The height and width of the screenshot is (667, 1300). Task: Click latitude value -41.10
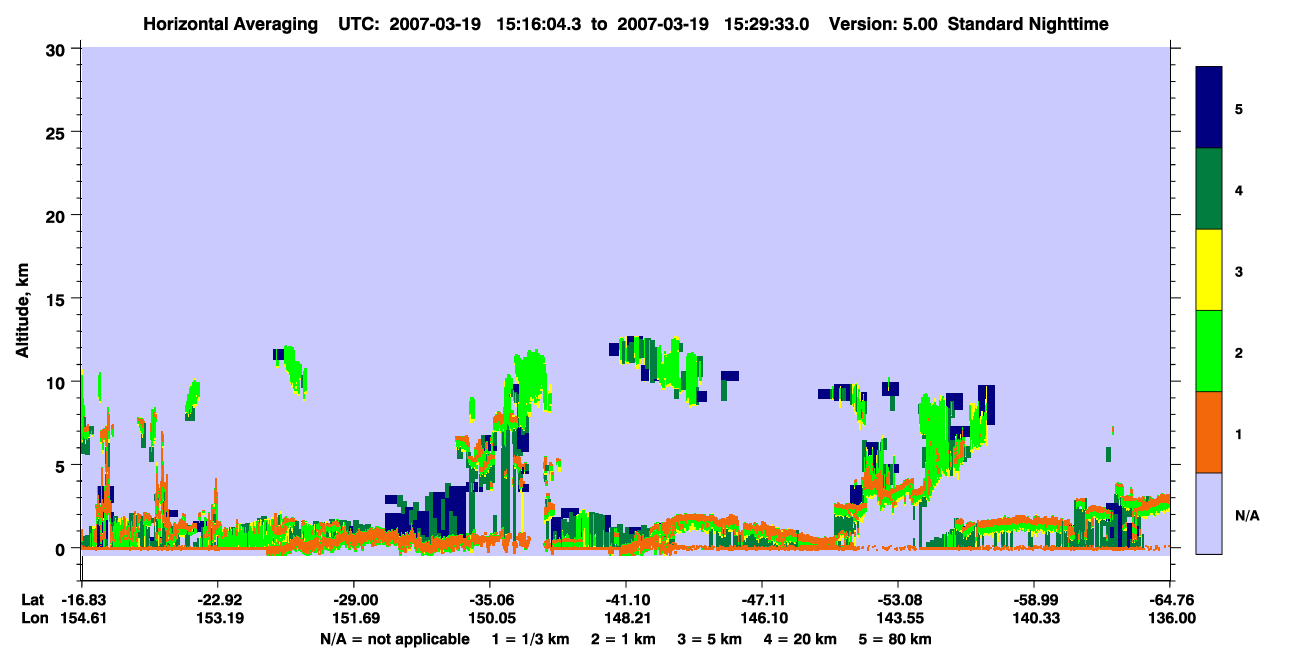coord(626,600)
